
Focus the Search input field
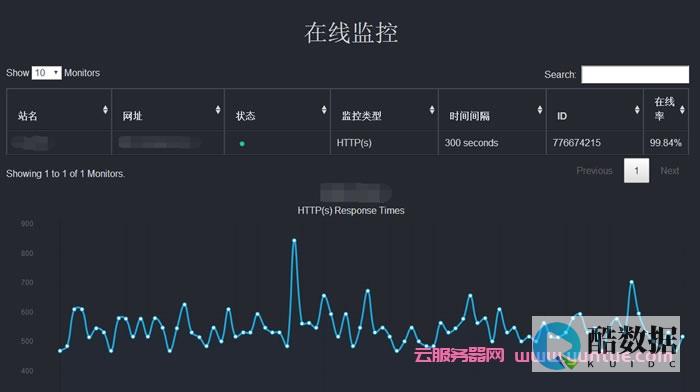tap(635, 74)
